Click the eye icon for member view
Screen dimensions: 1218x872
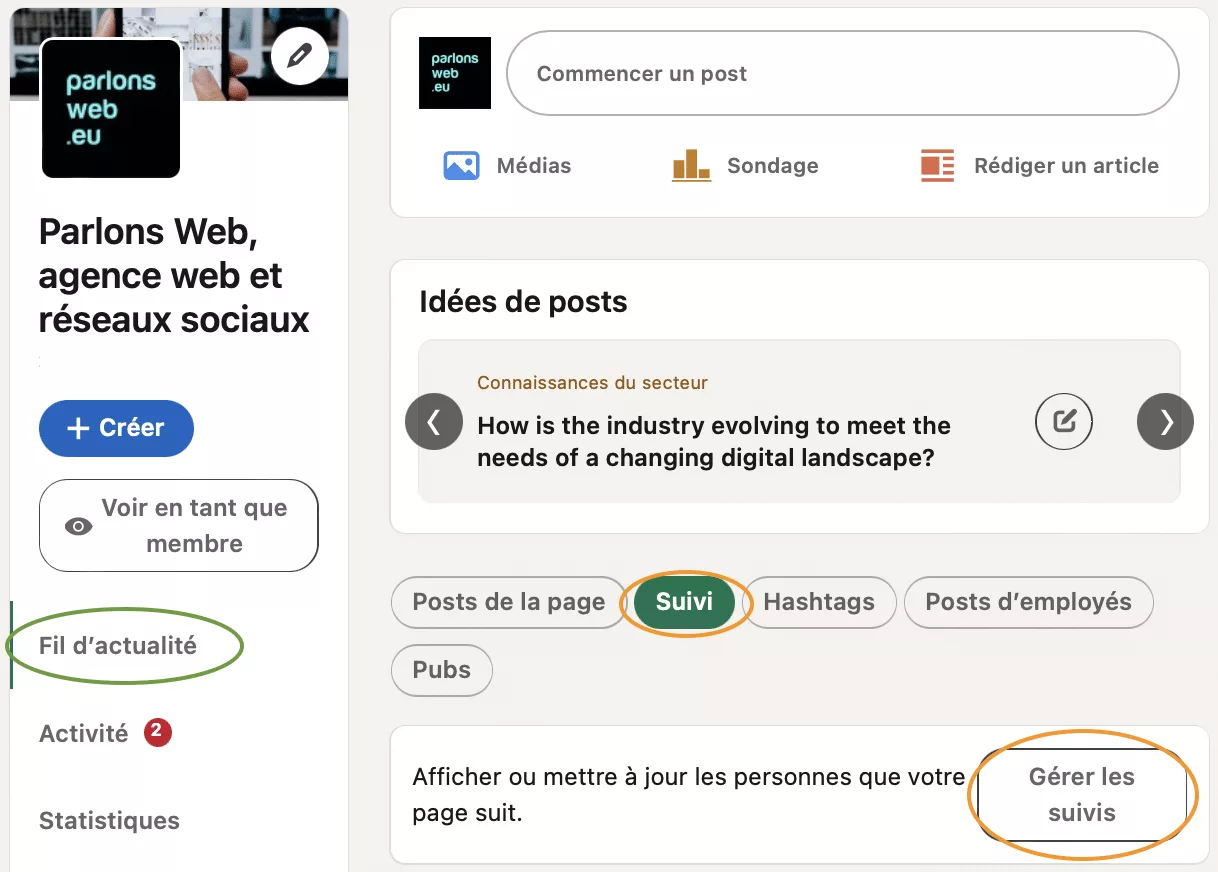click(80, 524)
